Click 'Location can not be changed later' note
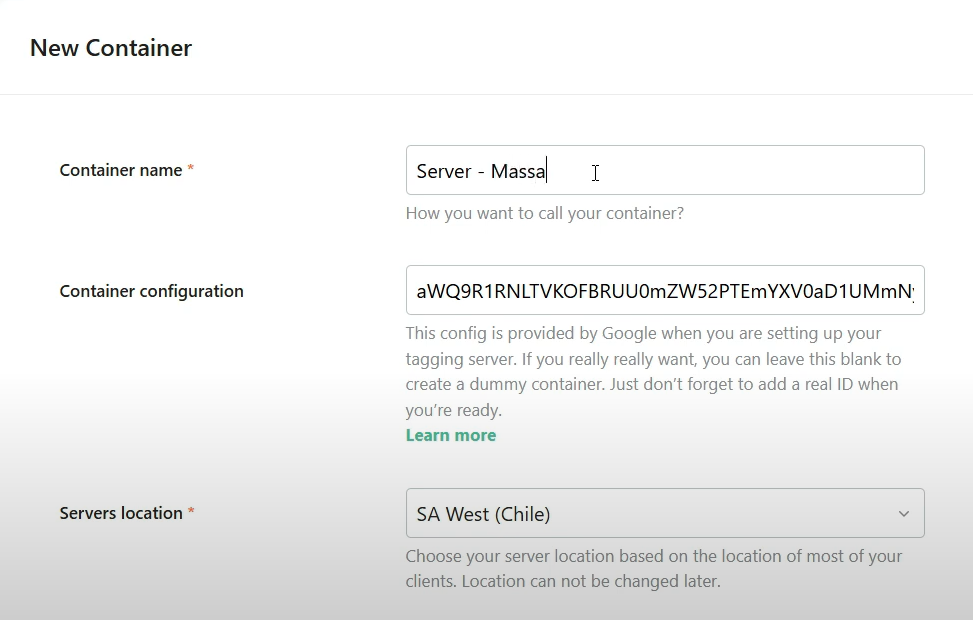This screenshot has width=973, height=620. click(591, 582)
